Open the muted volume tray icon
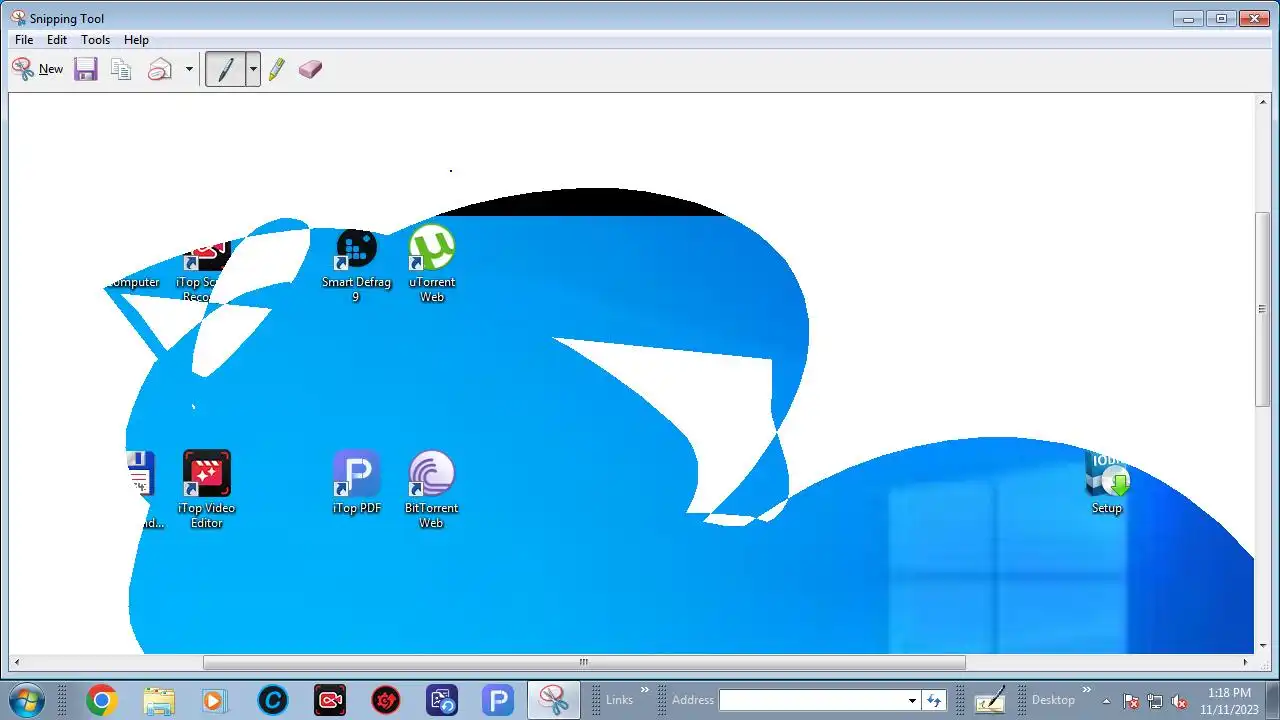 point(1179,701)
